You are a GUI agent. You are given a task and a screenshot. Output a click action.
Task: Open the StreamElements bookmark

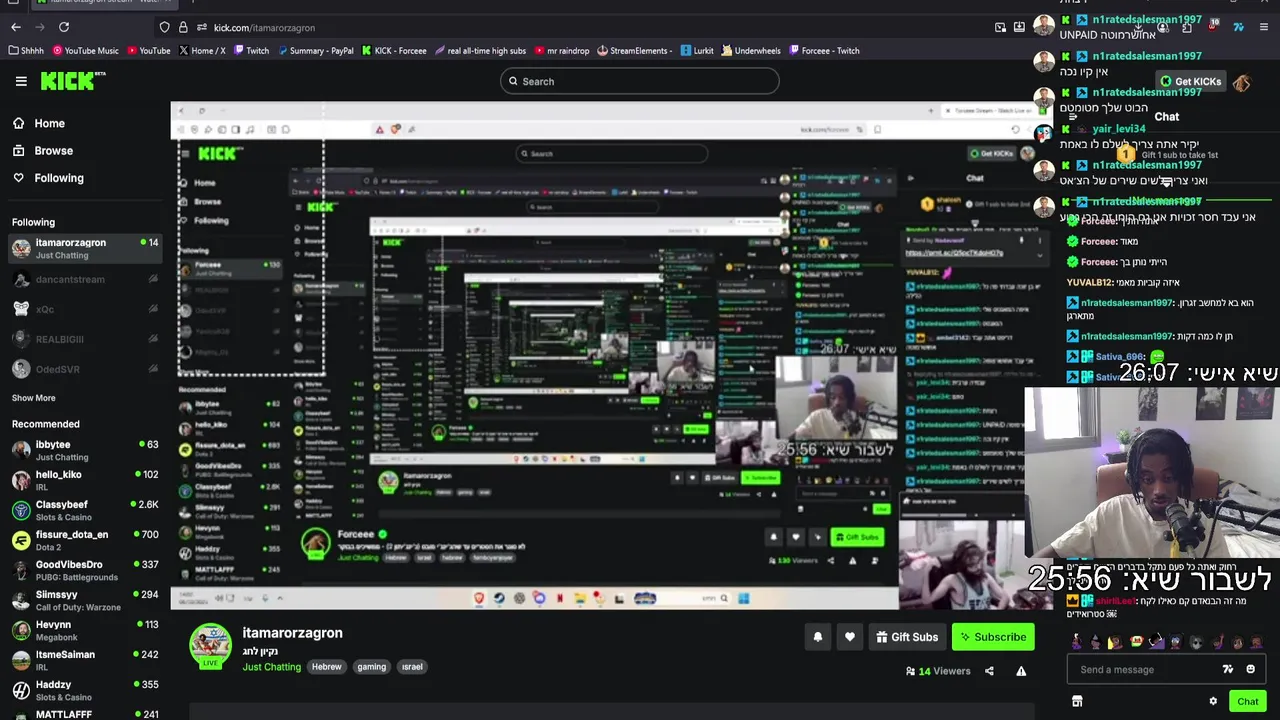pos(633,51)
